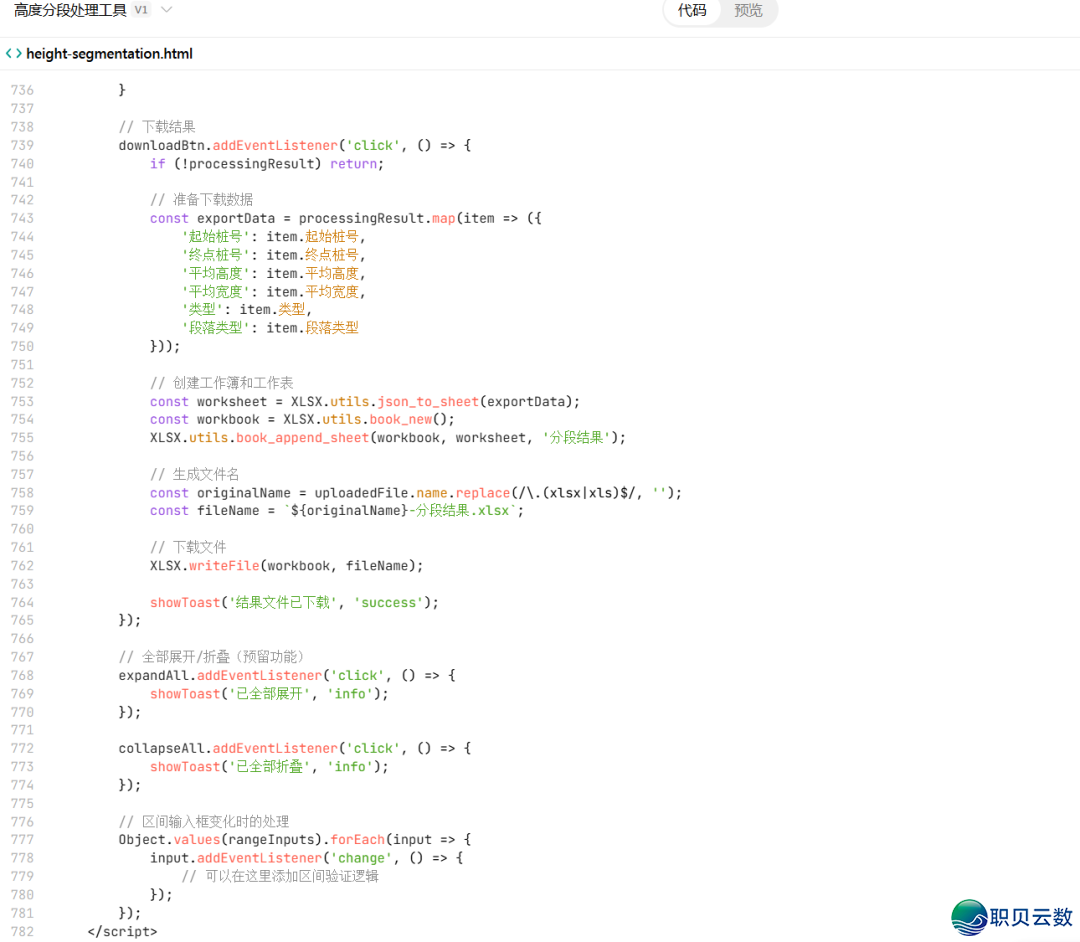Click Object.values(rangeInputs).forEach line
Image resolution: width=1080 pixels, height=942 pixels.
tap(295, 839)
